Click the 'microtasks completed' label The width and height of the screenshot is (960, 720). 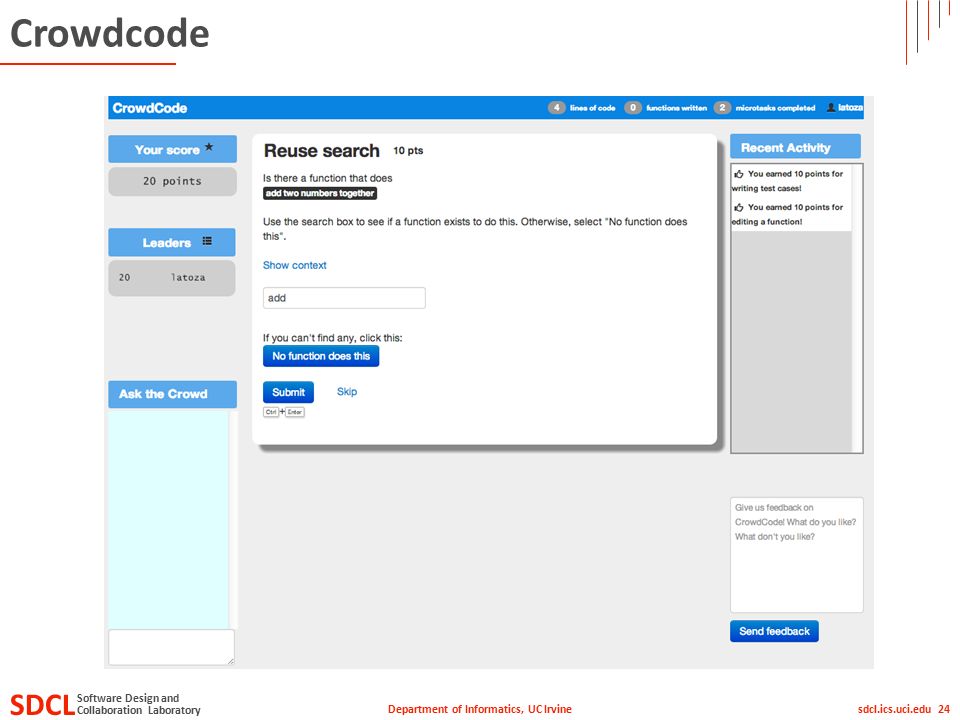775,108
